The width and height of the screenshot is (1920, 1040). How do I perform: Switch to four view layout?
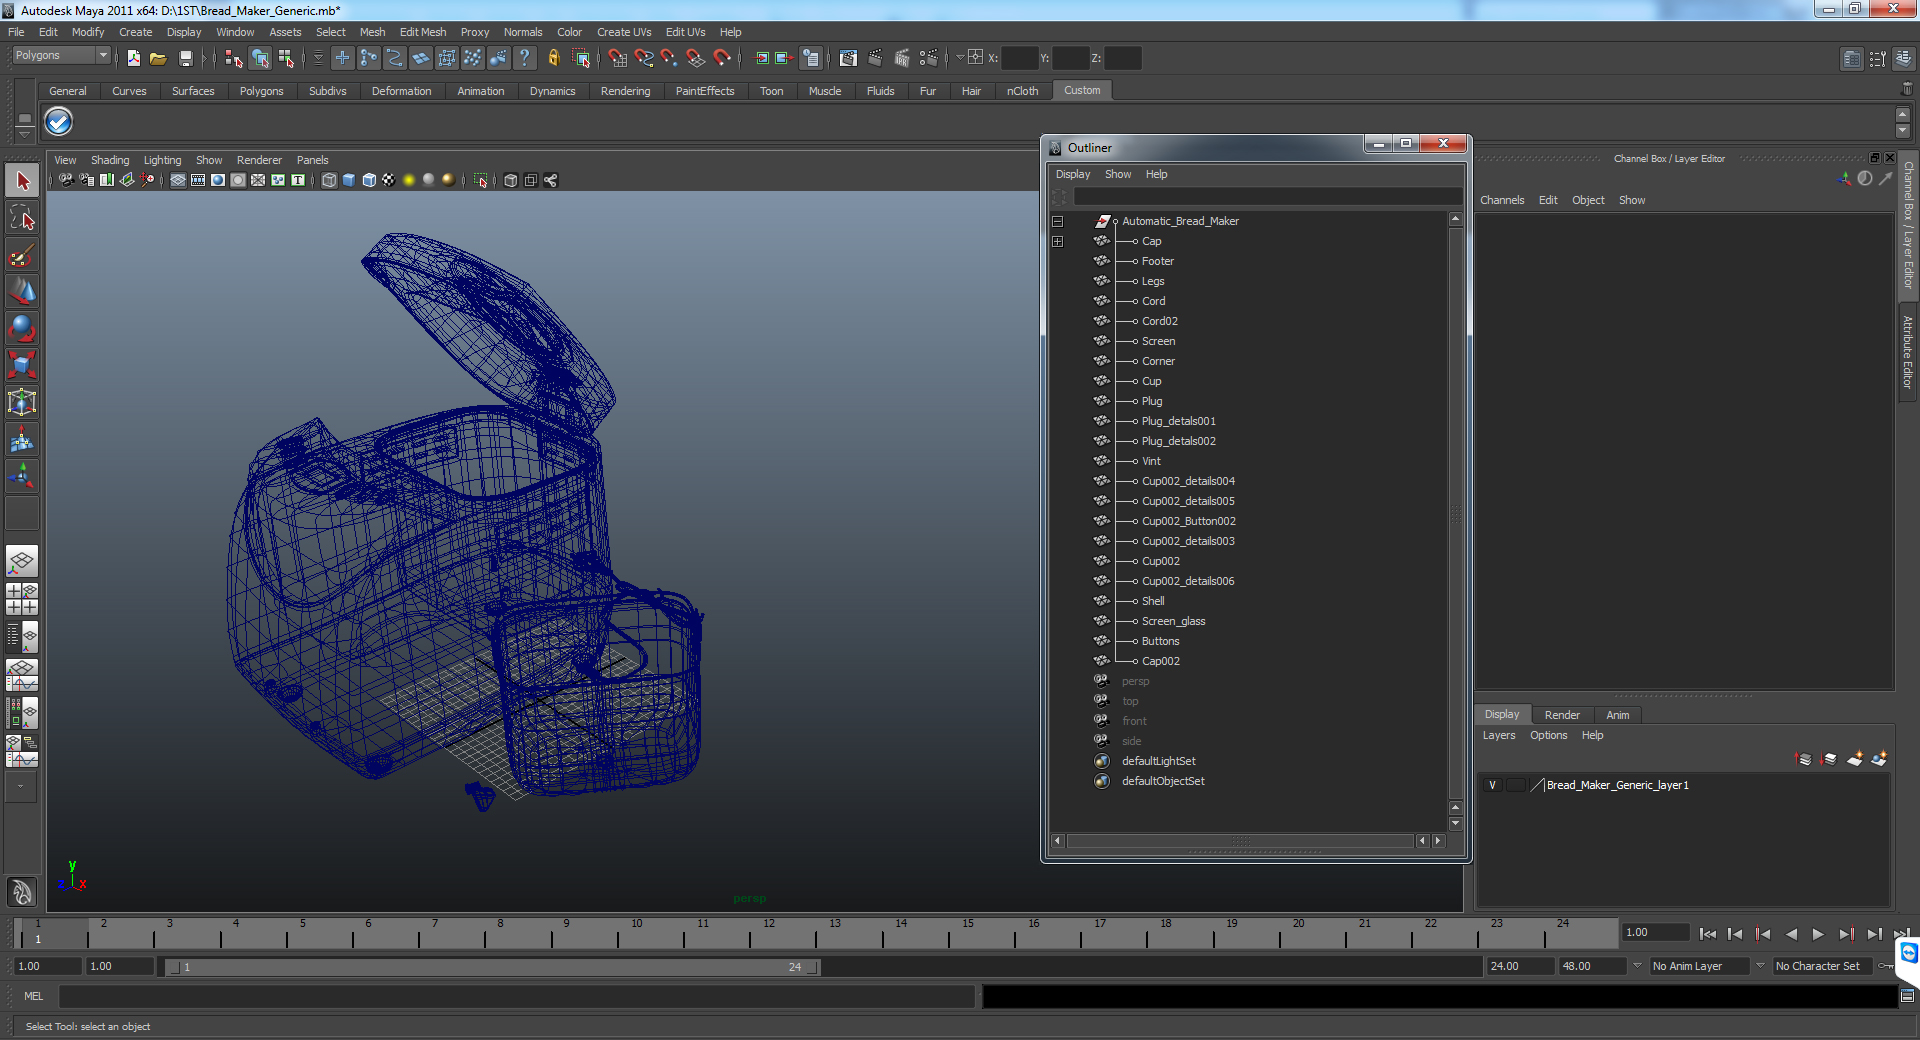(x=22, y=599)
